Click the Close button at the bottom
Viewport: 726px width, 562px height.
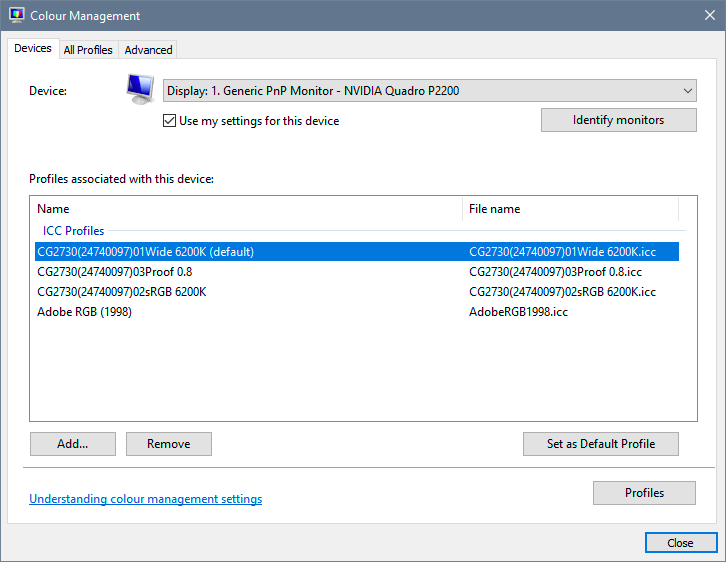(680, 543)
